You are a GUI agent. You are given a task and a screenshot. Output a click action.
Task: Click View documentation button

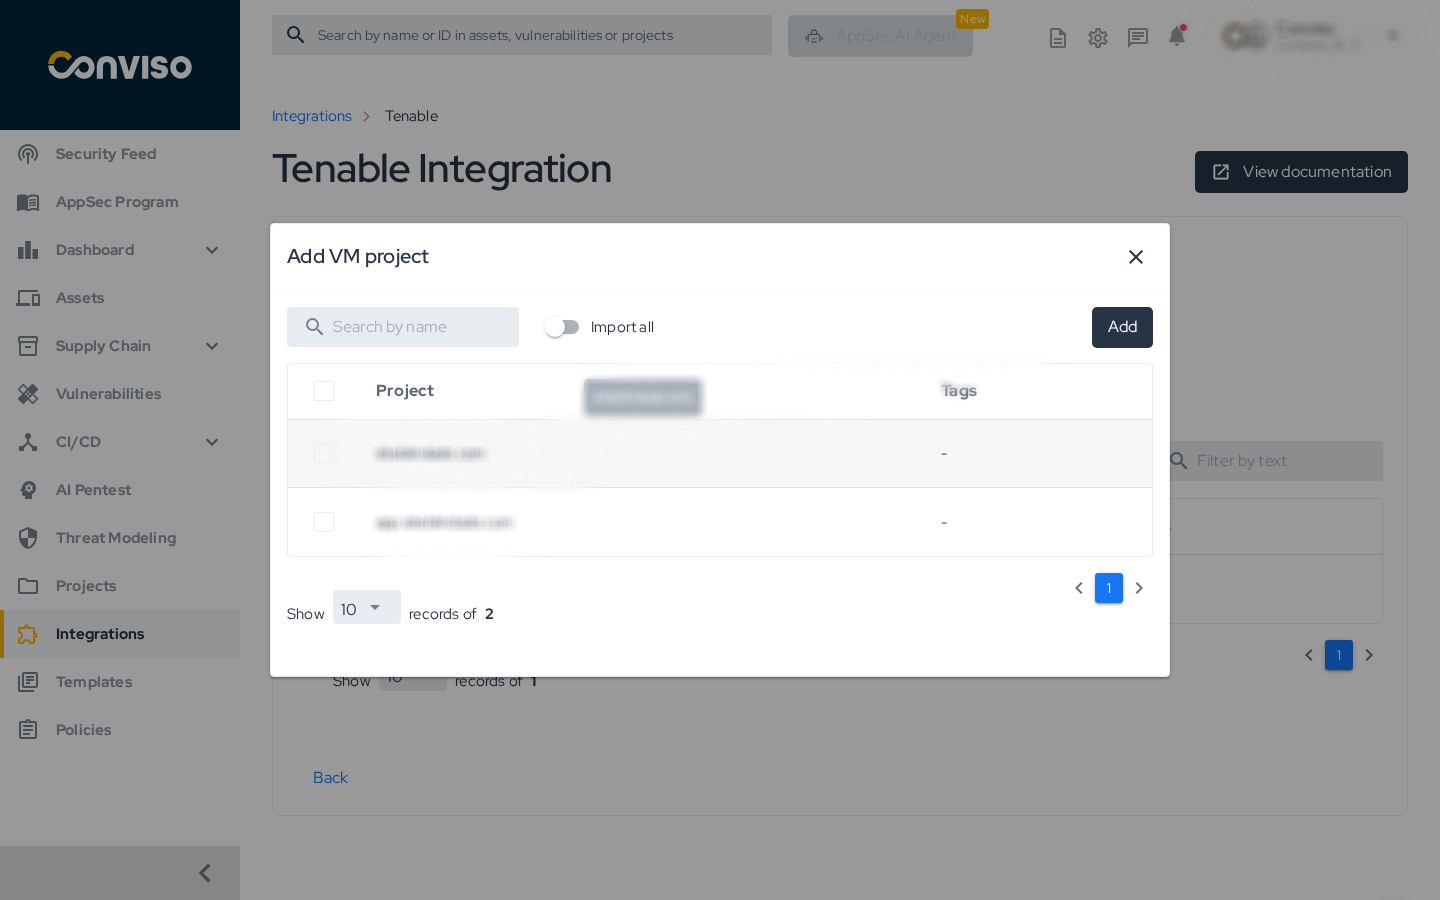pos(1301,172)
